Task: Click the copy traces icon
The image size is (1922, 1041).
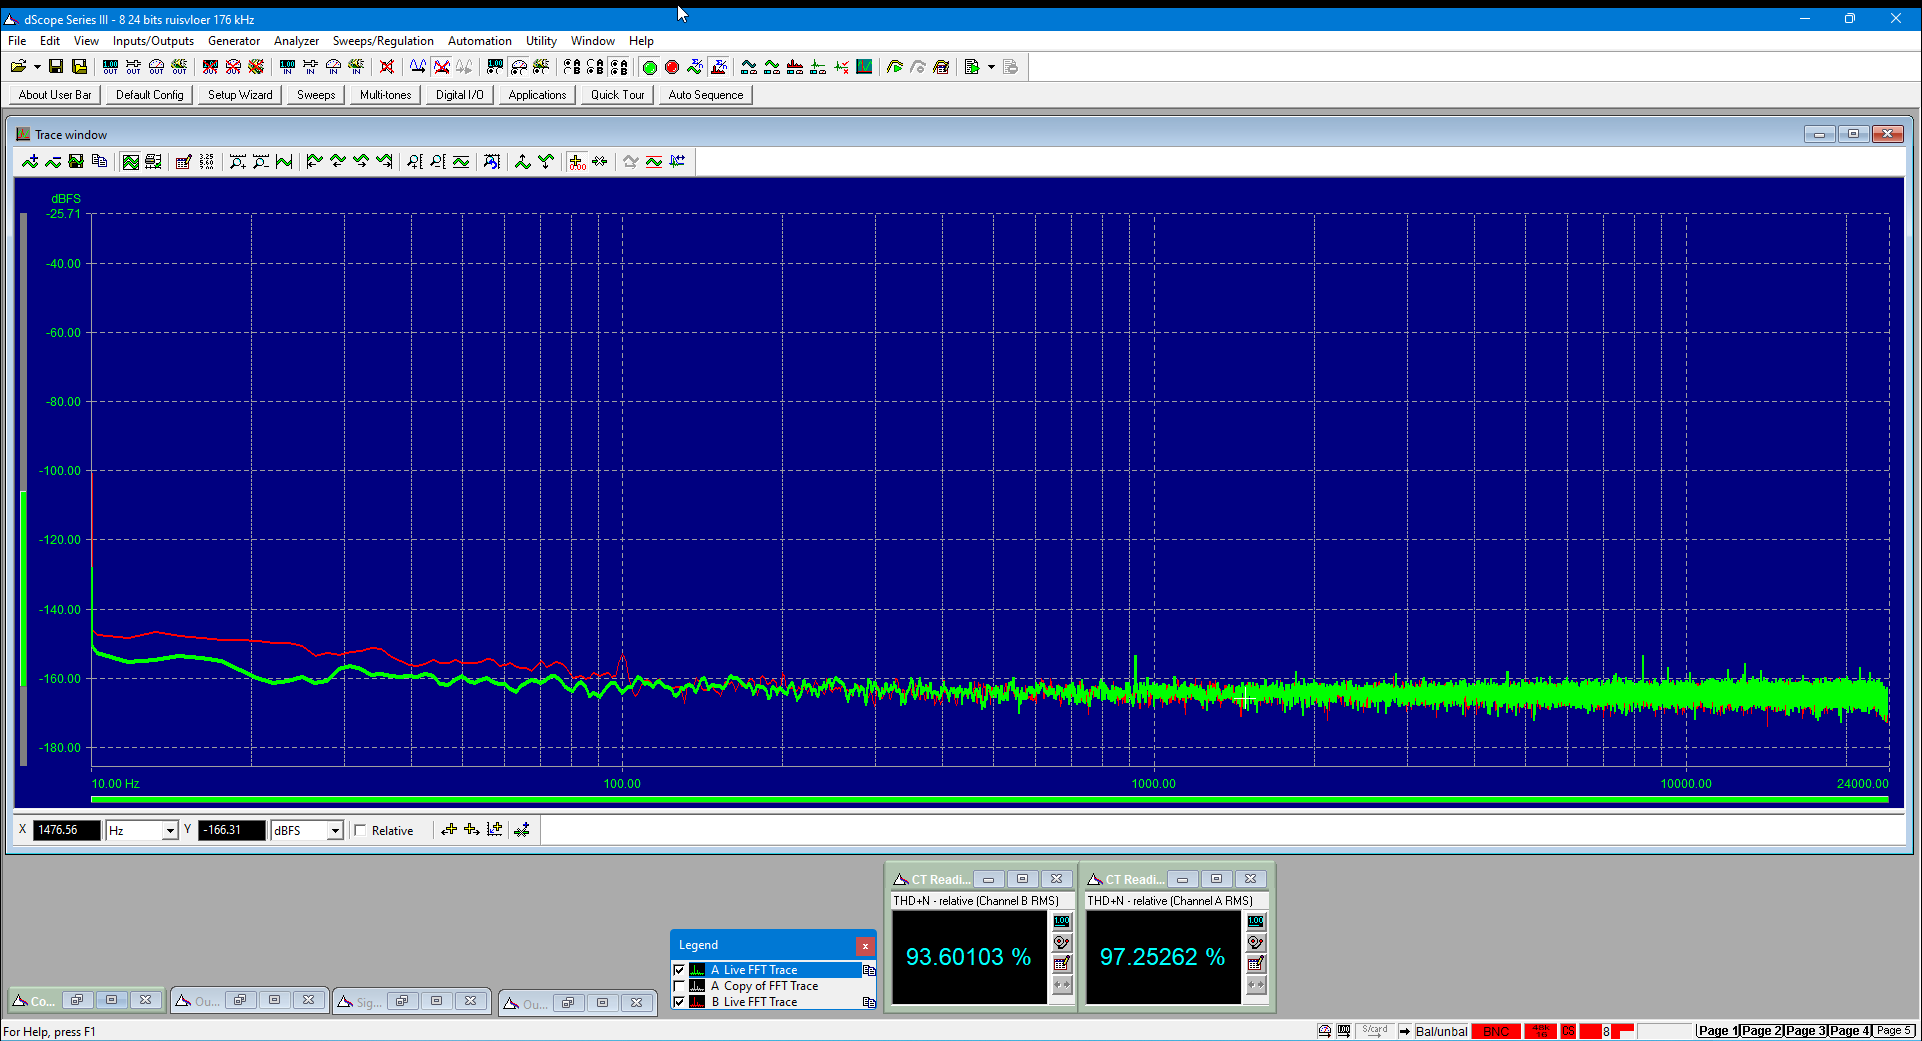Action: pos(99,161)
